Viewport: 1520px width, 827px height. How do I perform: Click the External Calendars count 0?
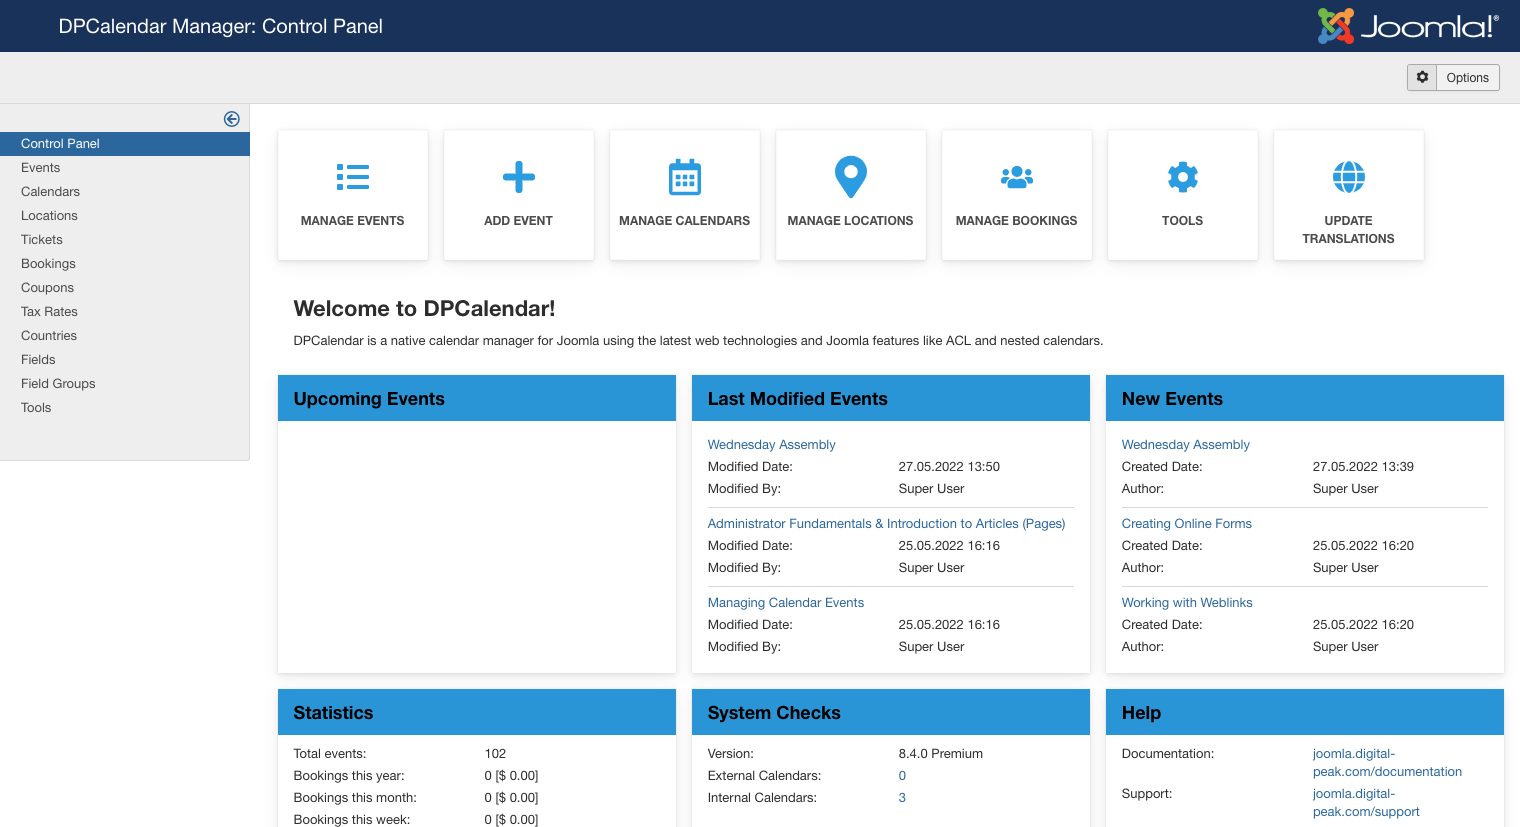tap(902, 776)
